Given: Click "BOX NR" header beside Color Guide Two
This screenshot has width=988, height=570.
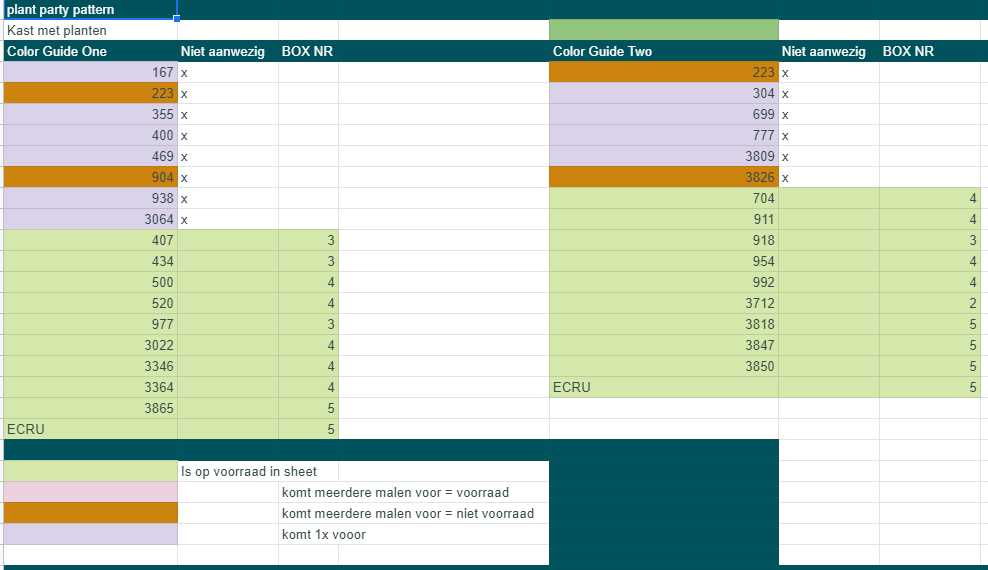Looking at the screenshot, I should [x=929, y=51].
